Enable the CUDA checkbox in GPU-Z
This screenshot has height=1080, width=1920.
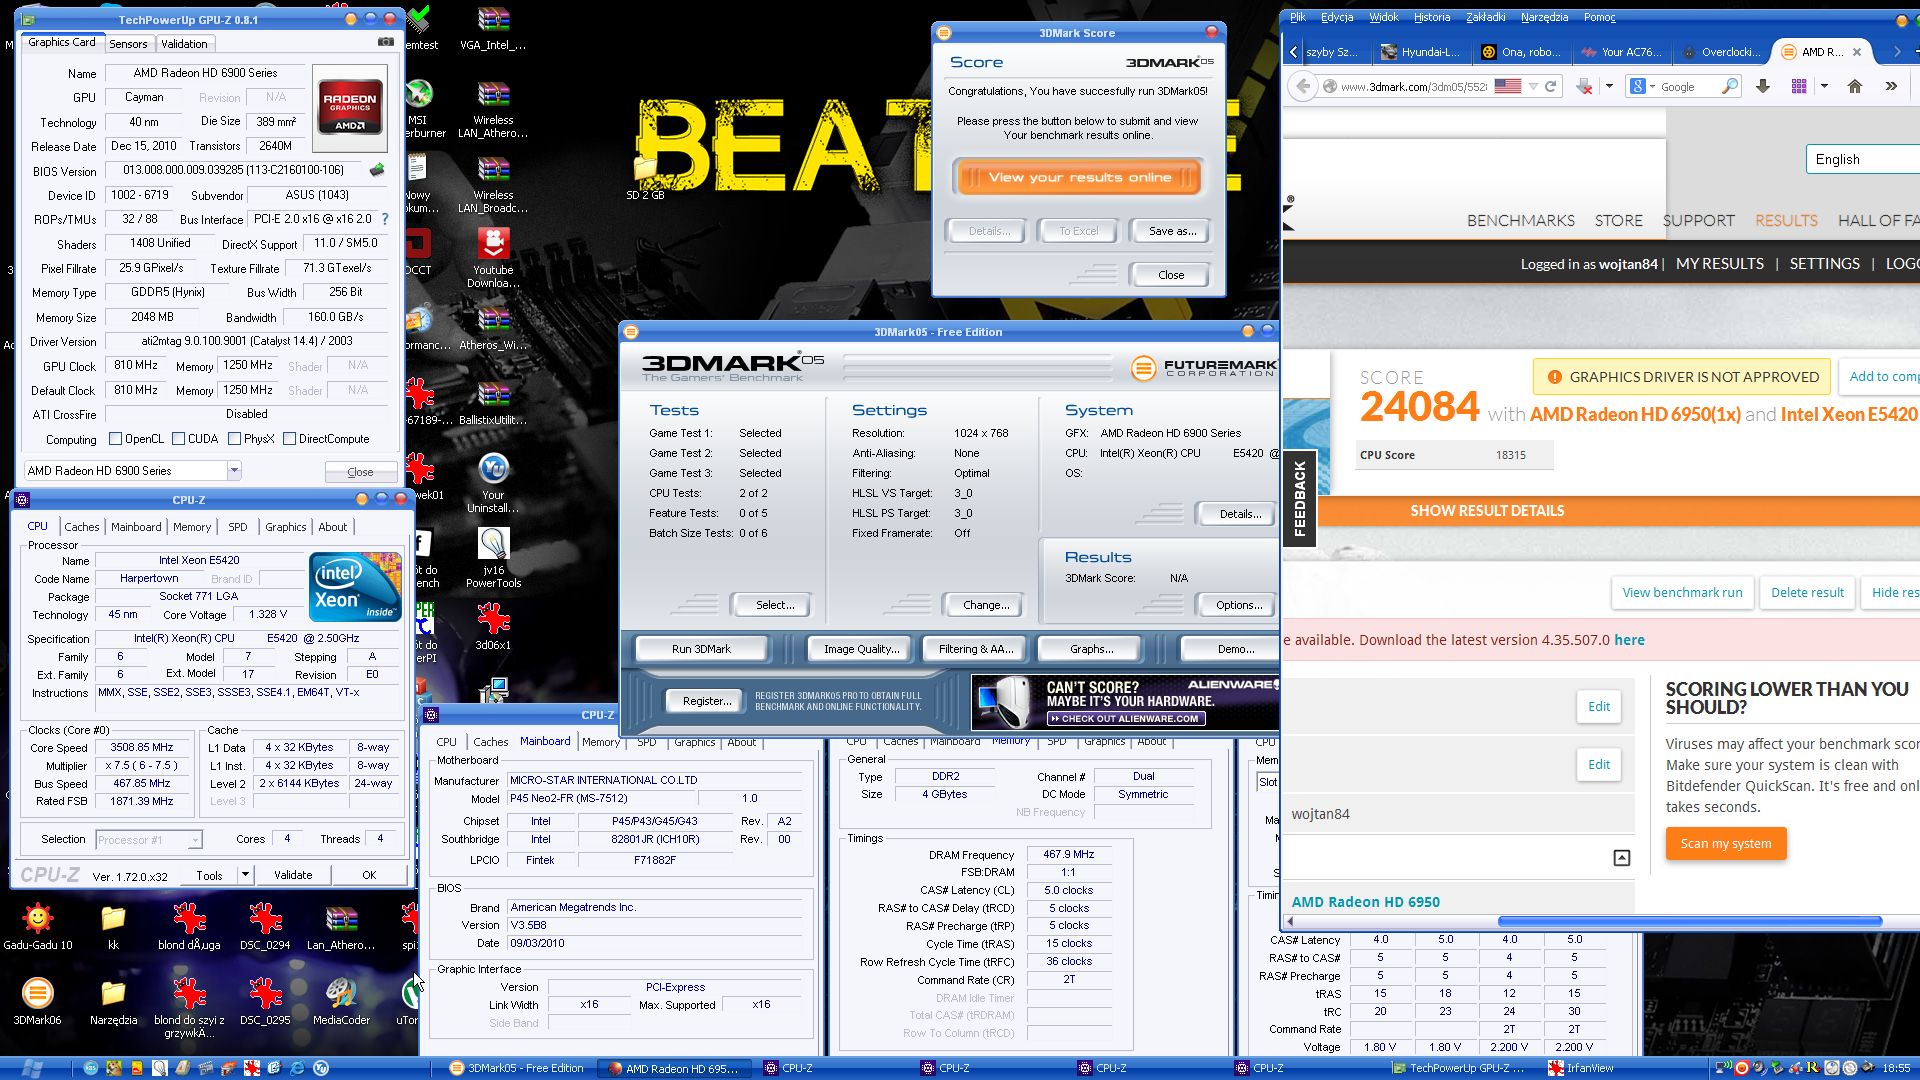coord(178,439)
